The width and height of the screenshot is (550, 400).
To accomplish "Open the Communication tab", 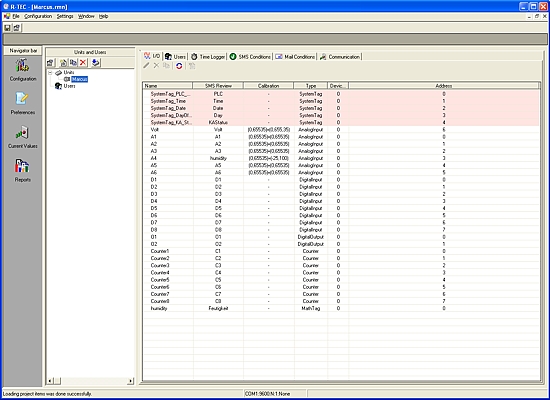I will coord(340,56).
